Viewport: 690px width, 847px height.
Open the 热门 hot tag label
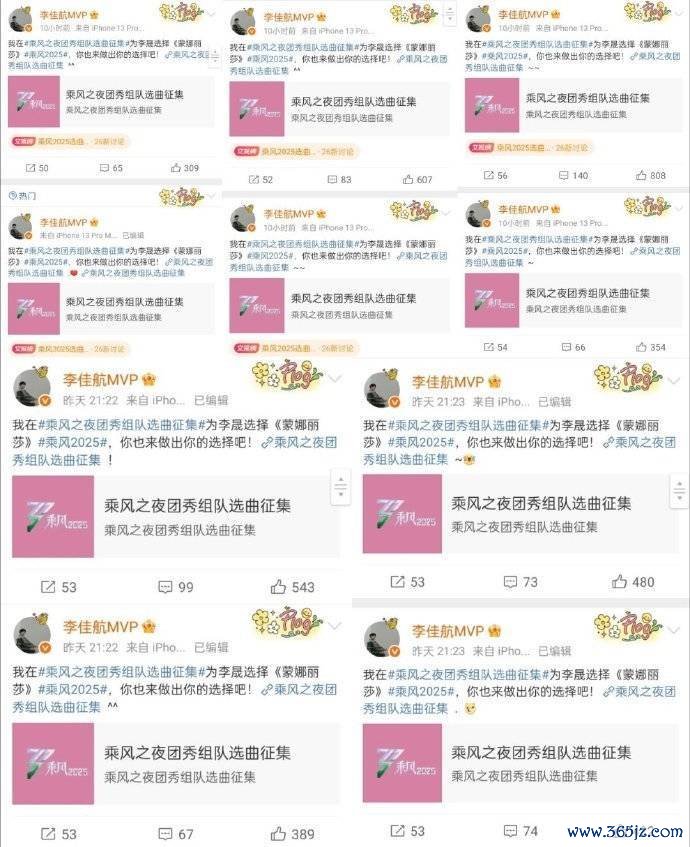[x=23, y=196]
